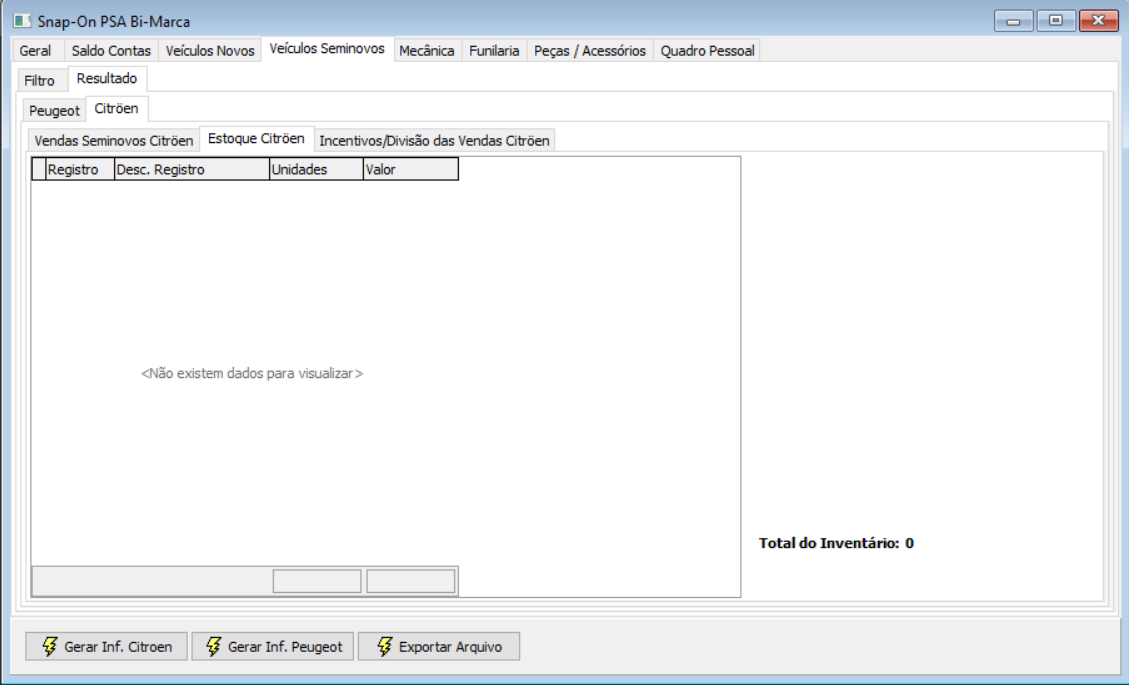Minimize the Snap-On PSA Bi-Marca window
1129x685 pixels.
[x=1013, y=21]
